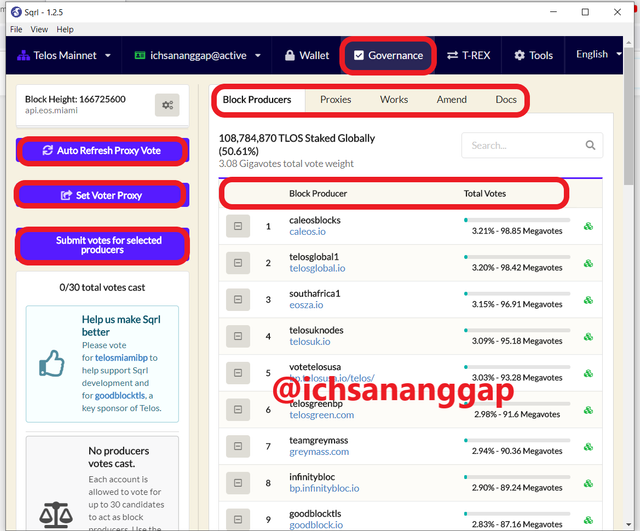Screen dimensions: 640x531
Task: Click the balance scale icon
Action: point(56,514)
